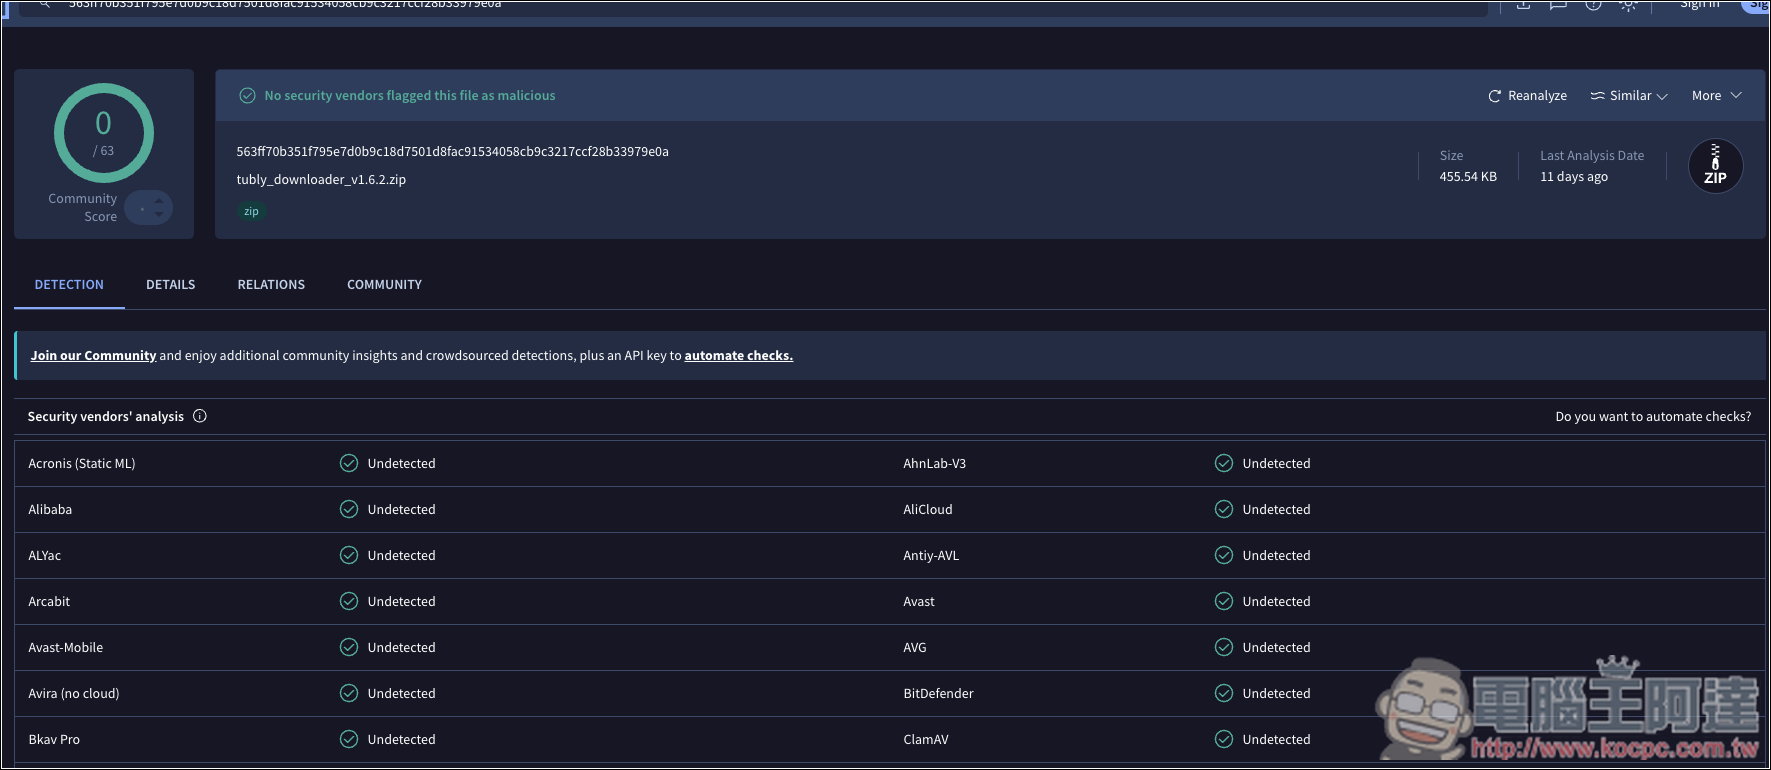Viewport: 1771px width, 770px height.
Task: Click 'Do you want to automate checks?'
Action: click(x=1653, y=417)
